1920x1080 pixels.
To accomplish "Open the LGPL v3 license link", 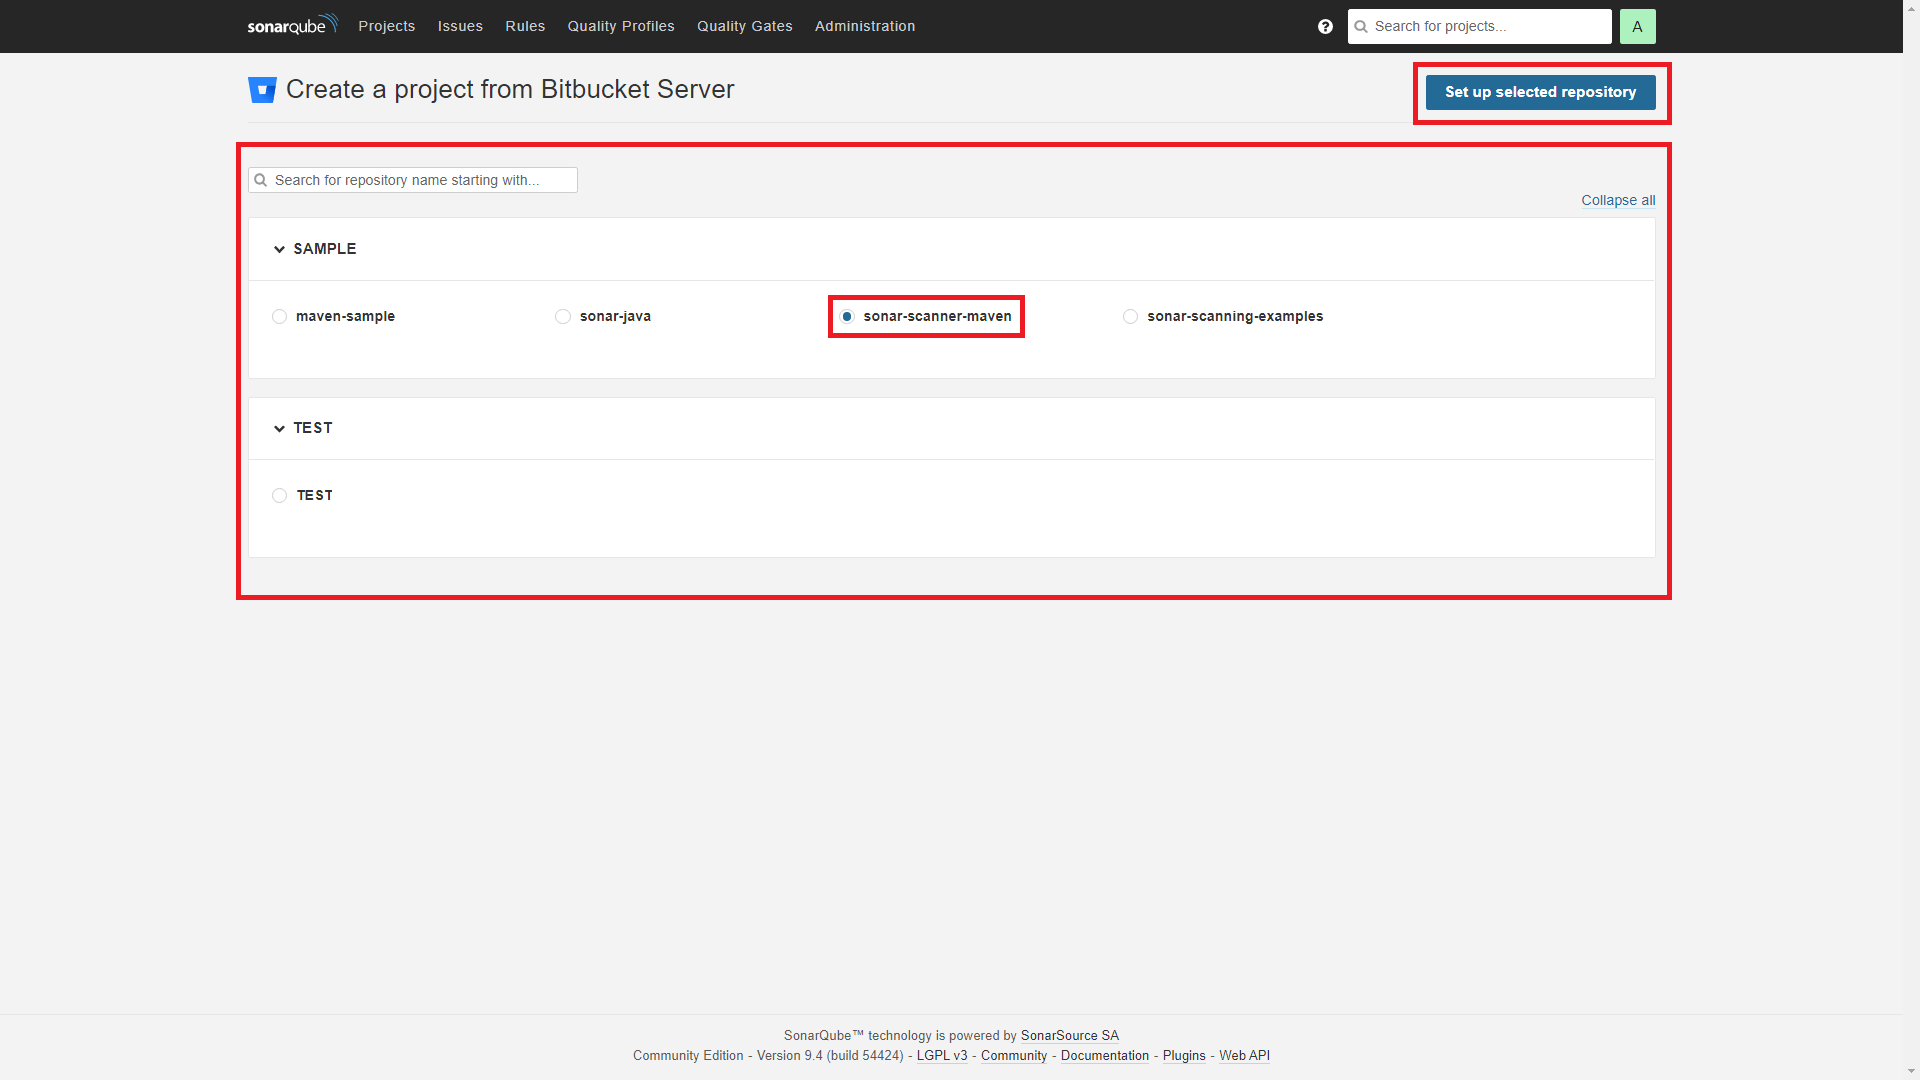I will pos(942,1056).
